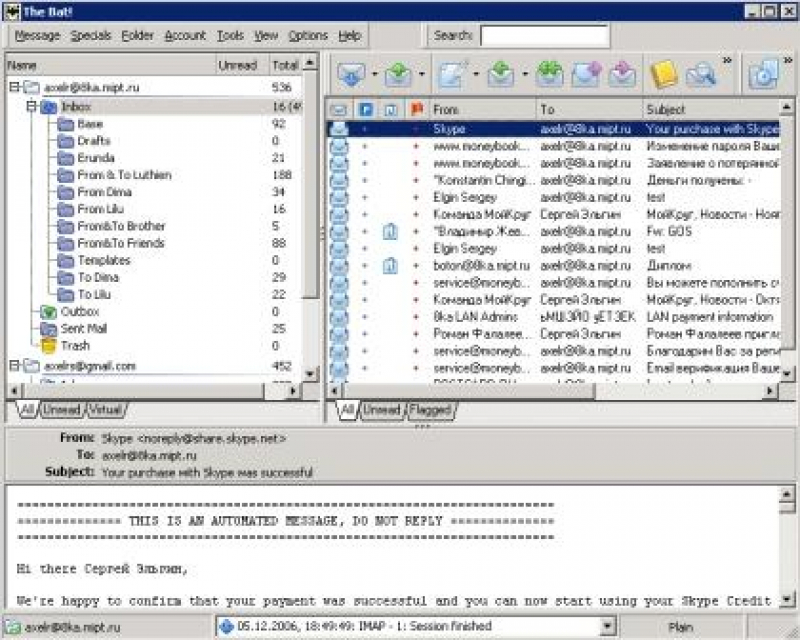Sort messages by the From column header
The image size is (800, 640).
[483, 109]
